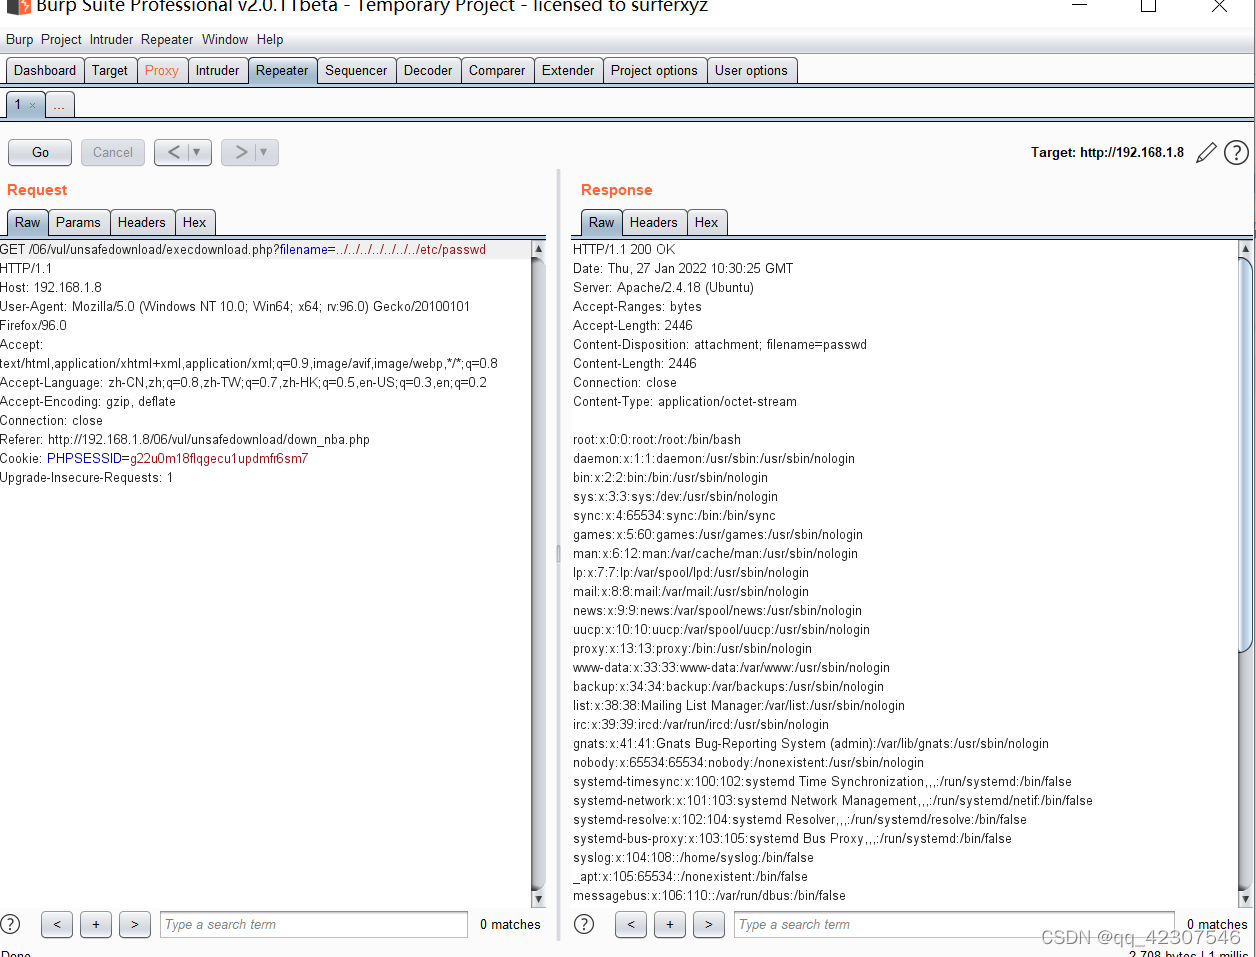Screen dimensions: 1256x957
Task: Click scroll-down arrow of response pane
Action: (1246, 898)
